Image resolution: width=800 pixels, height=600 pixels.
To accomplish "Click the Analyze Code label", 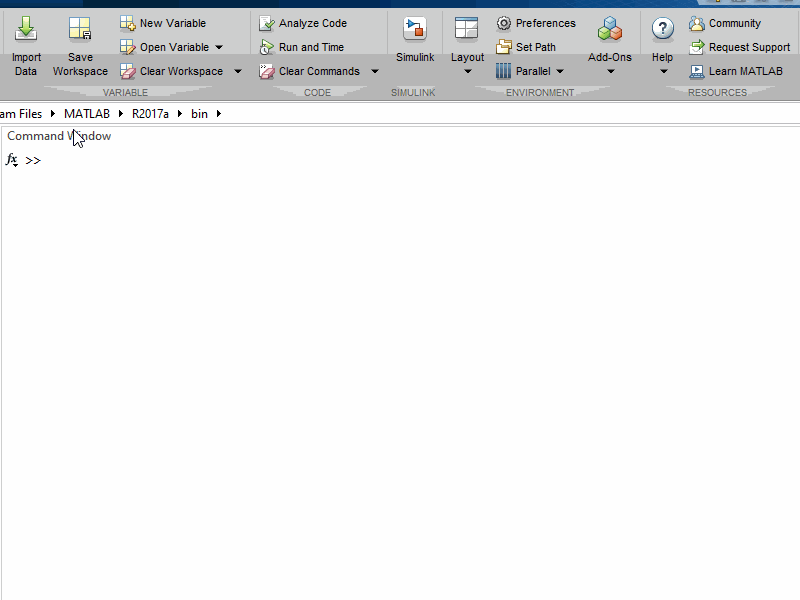I will (313, 23).
